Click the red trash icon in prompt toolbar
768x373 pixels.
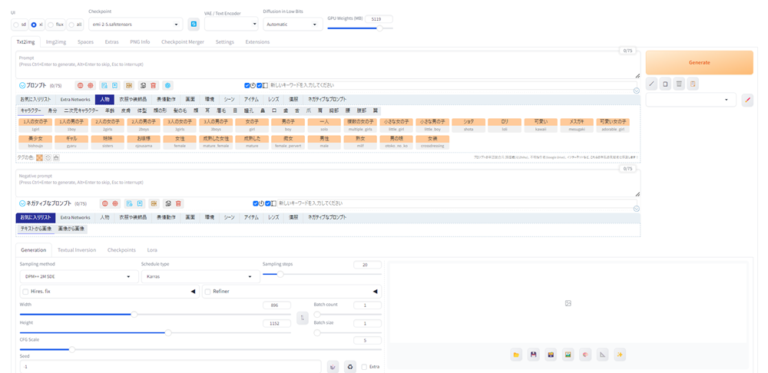pos(153,85)
